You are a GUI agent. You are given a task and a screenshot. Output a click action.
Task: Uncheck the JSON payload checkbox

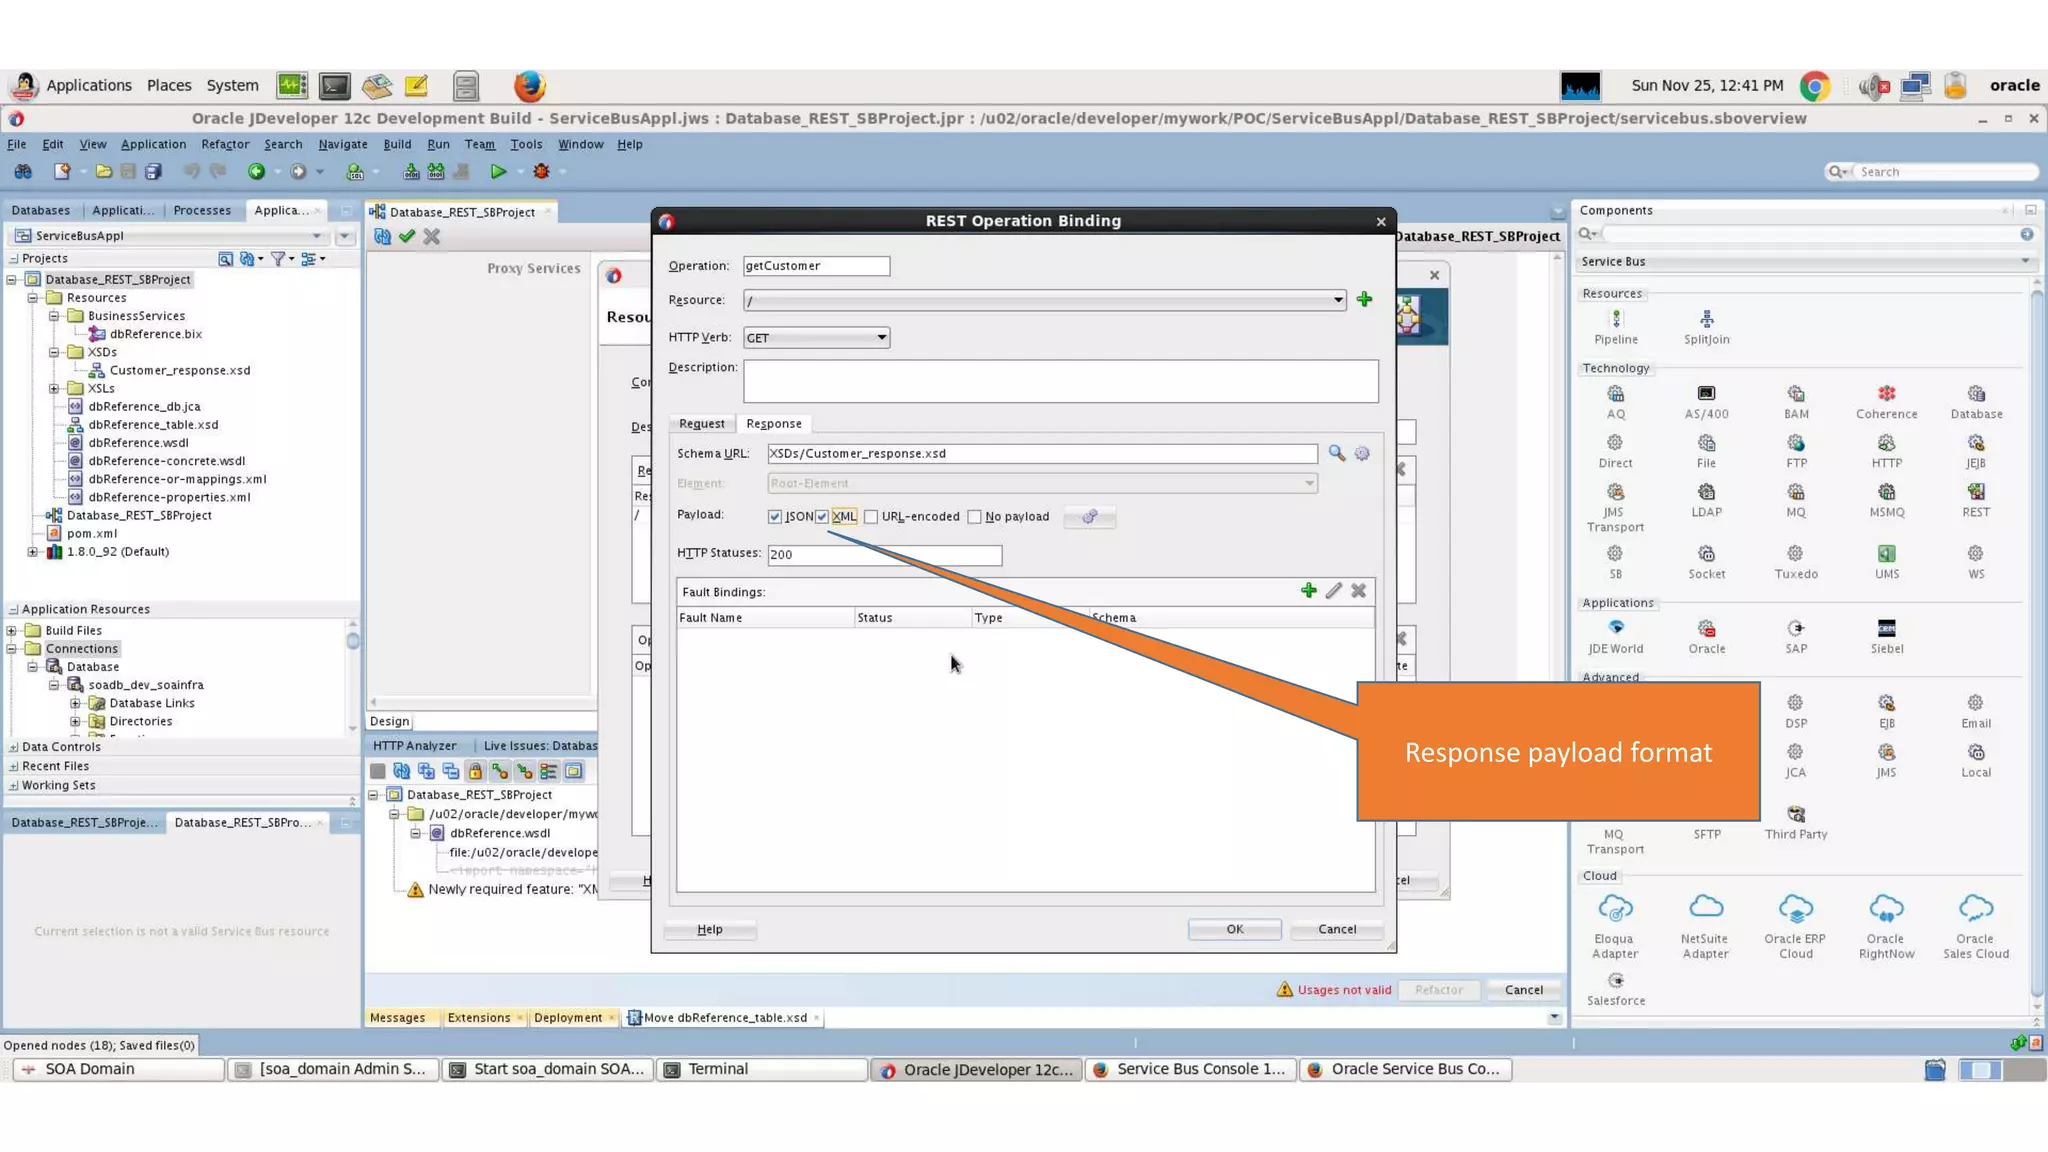[775, 517]
